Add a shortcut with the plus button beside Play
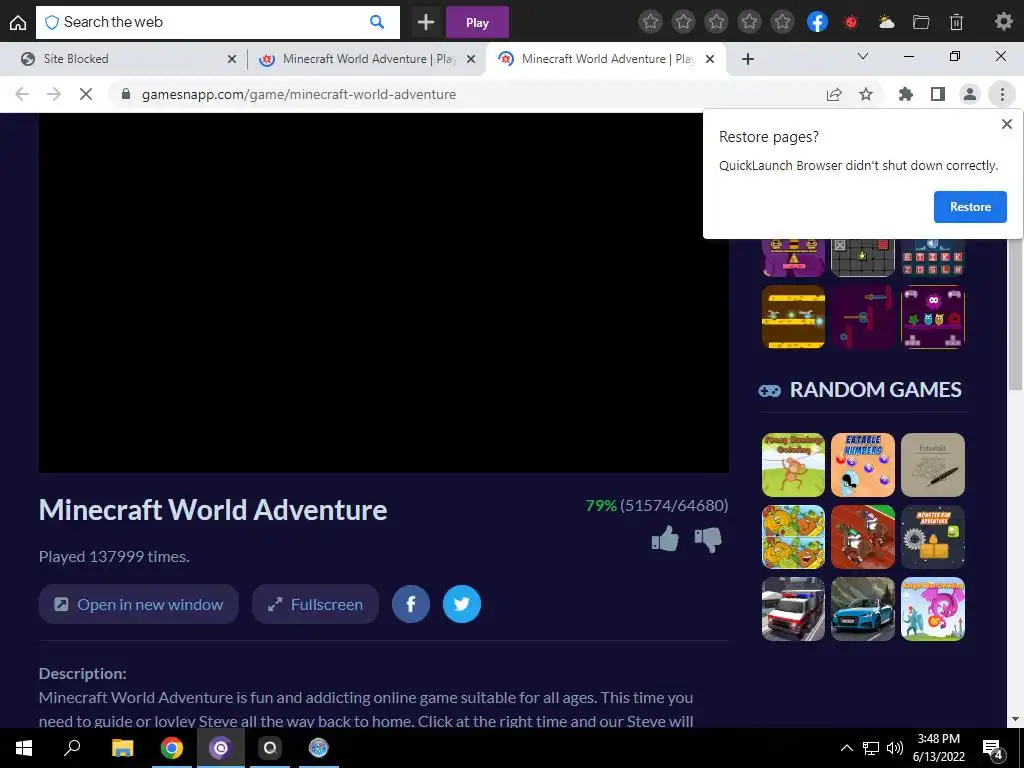This screenshot has height=768, width=1024. coord(426,22)
